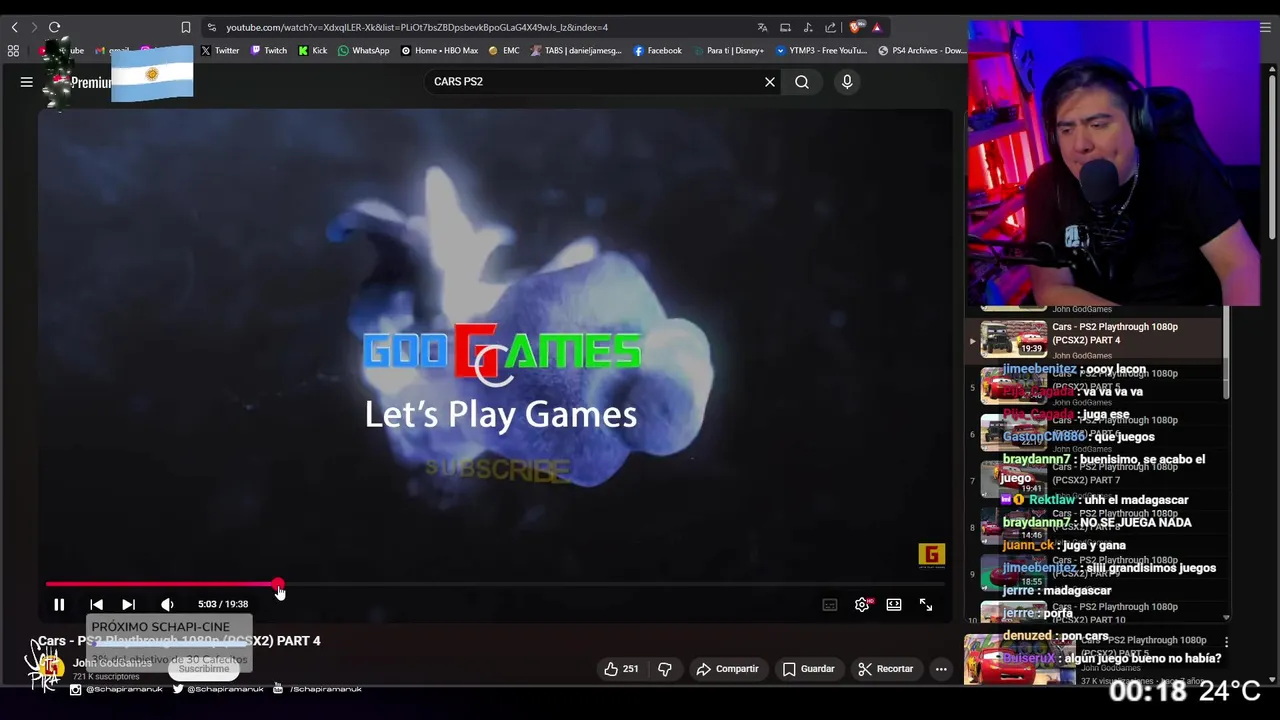This screenshot has width=1280, height=720.
Task: Open the player settings gear
Action: tap(862, 604)
